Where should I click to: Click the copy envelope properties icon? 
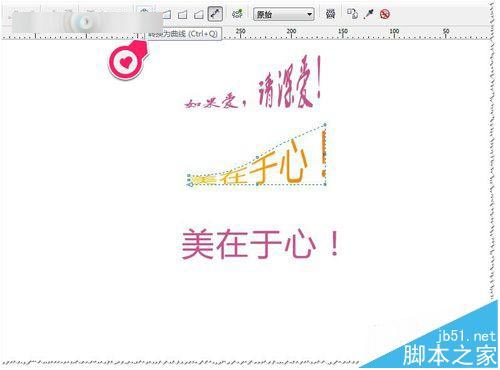click(x=352, y=14)
